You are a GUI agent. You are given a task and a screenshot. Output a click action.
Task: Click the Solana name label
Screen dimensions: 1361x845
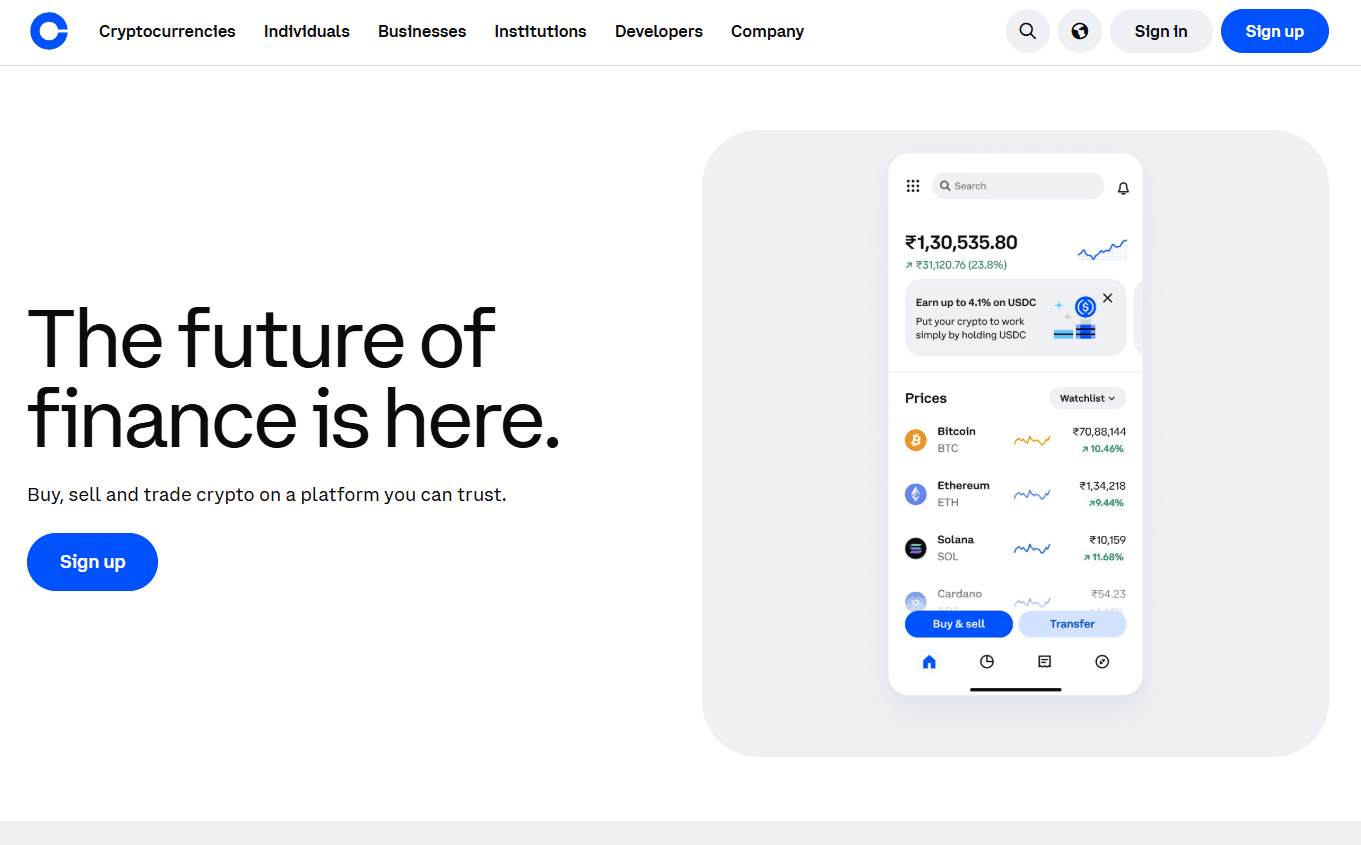[x=955, y=539]
